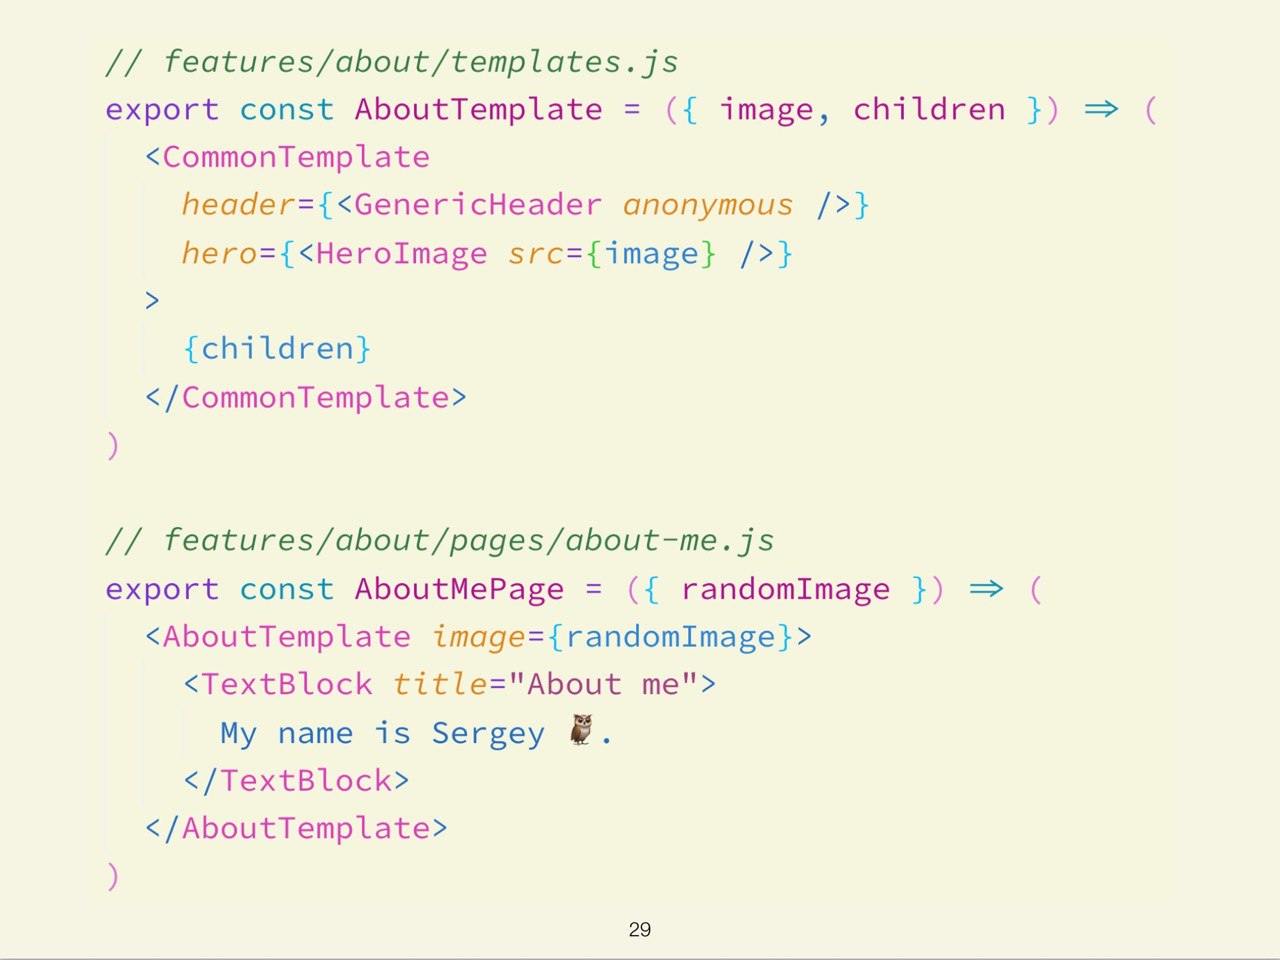Select the "GenericHeader" component name

[x=478, y=205]
